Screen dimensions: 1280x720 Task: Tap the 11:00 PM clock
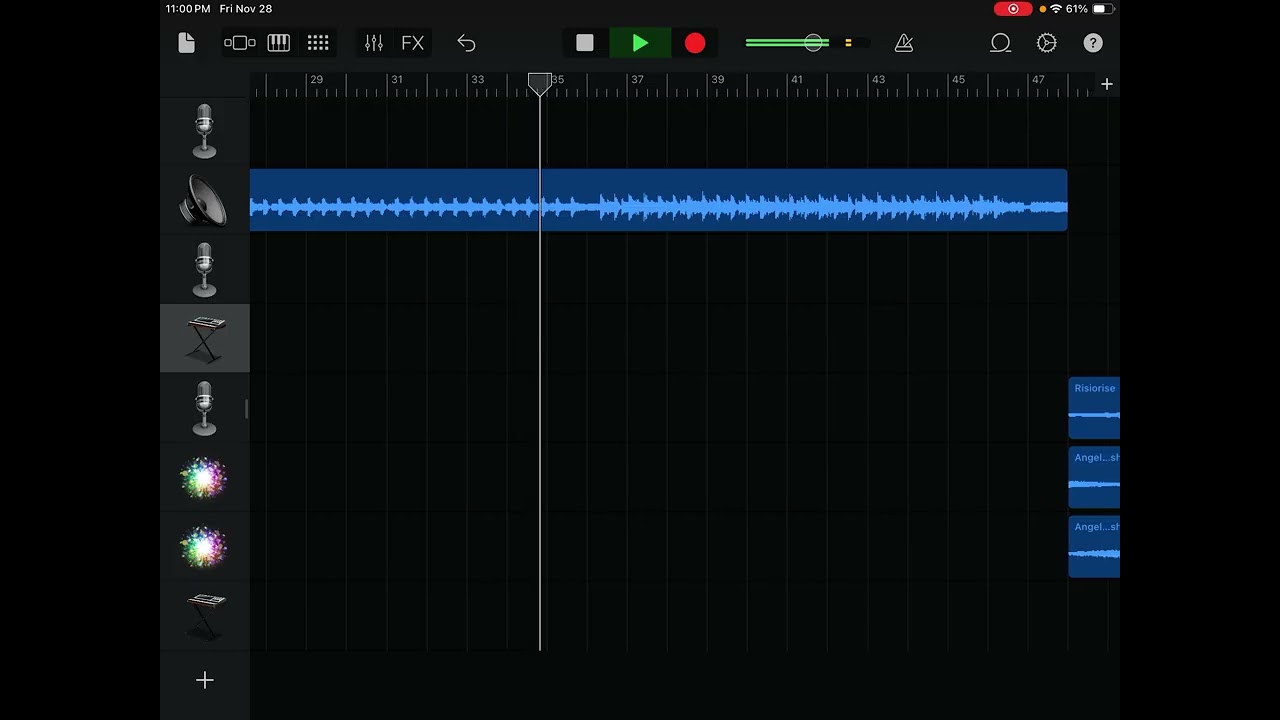click(188, 9)
